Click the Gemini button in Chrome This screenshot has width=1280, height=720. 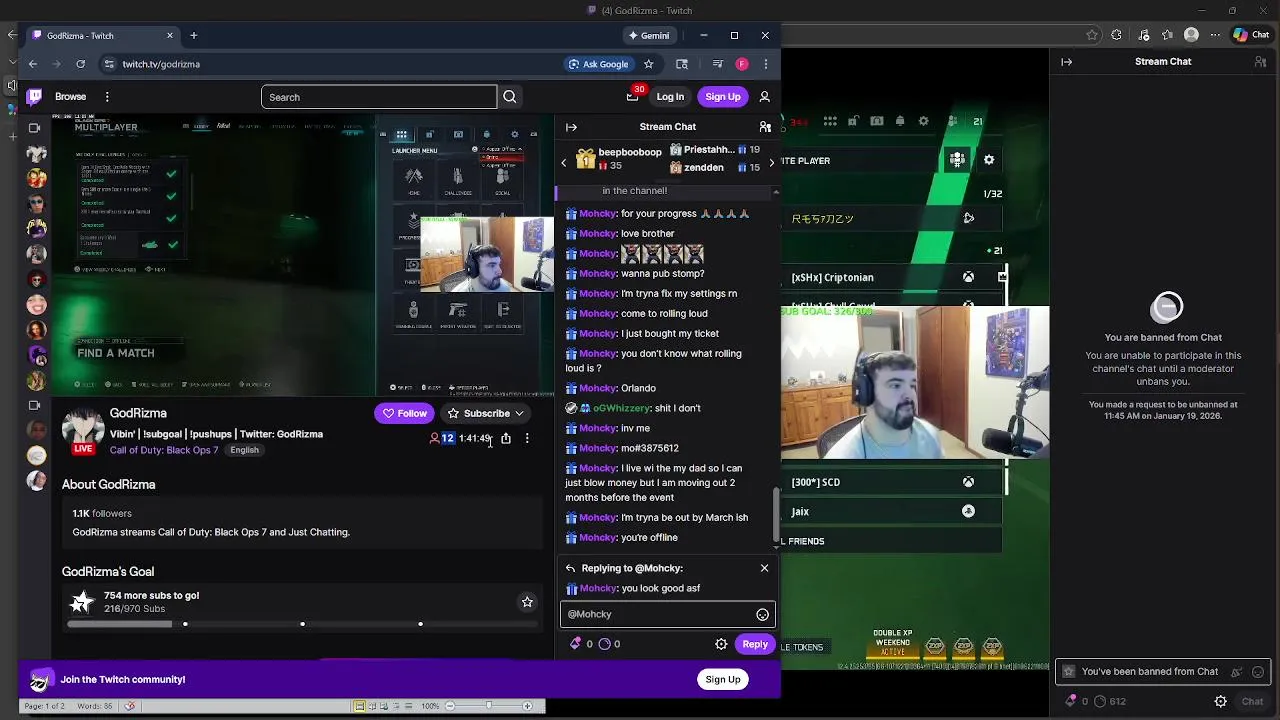point(649,36)
